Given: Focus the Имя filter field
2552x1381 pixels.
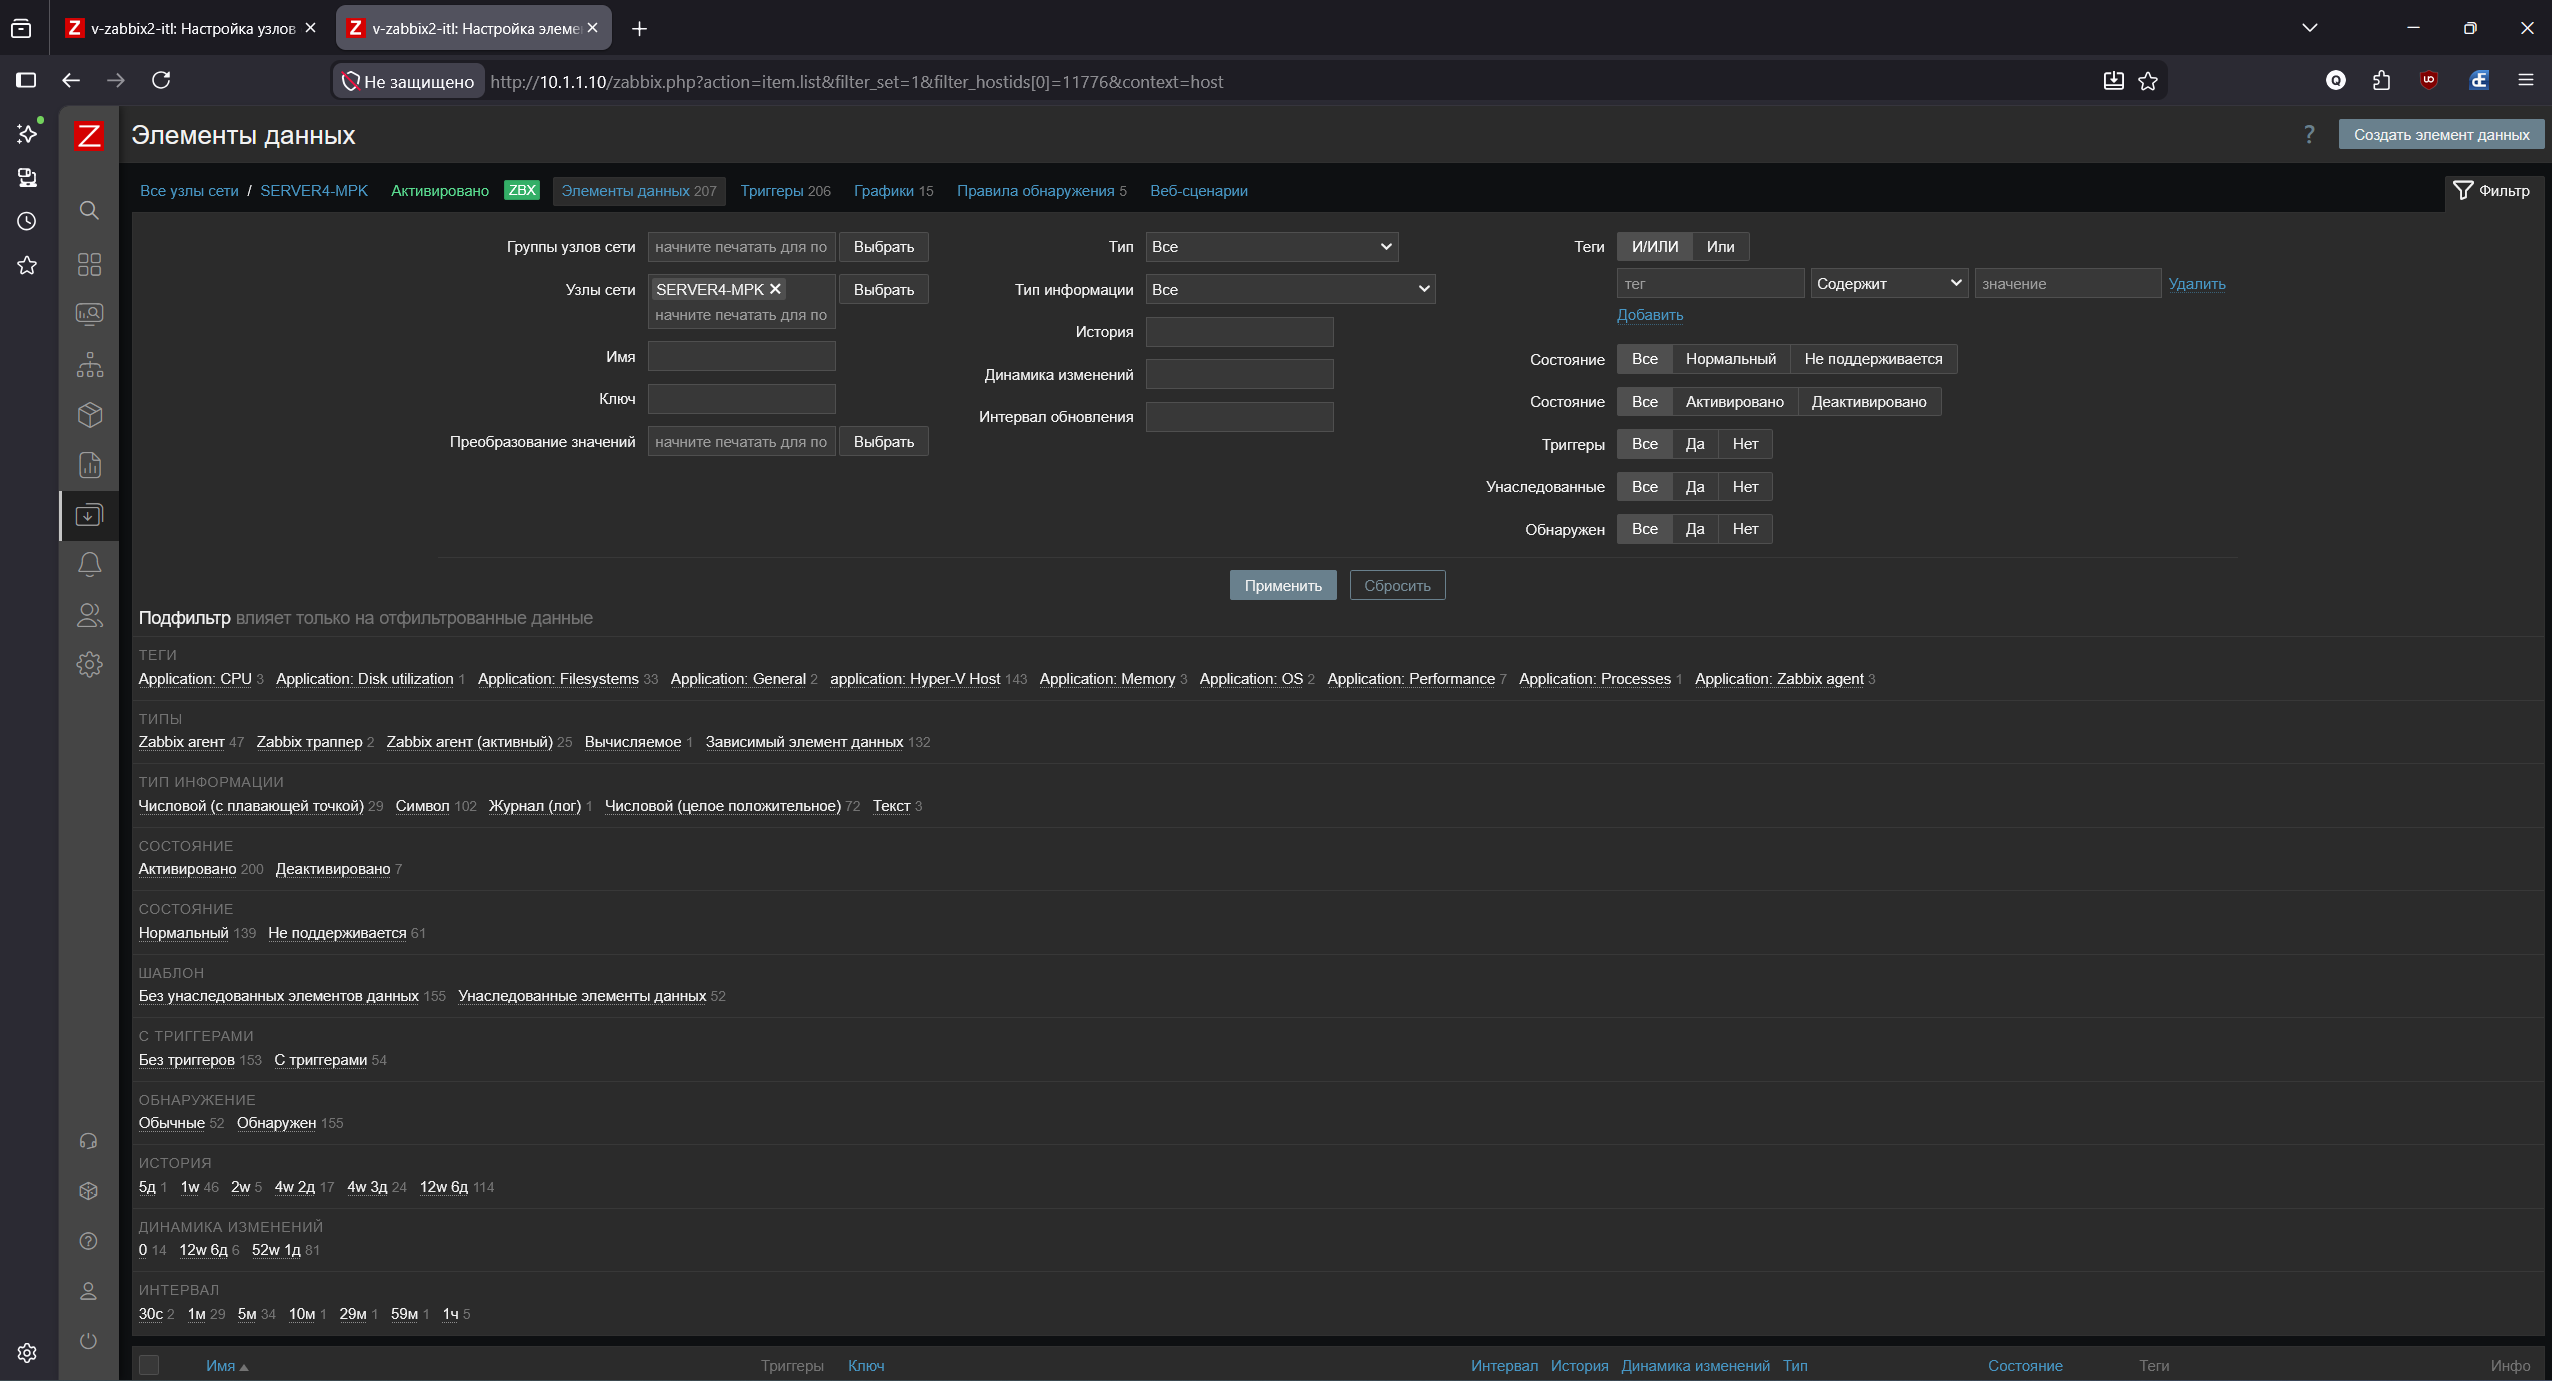Looking at the screenshot, I should tap(741, 357).
